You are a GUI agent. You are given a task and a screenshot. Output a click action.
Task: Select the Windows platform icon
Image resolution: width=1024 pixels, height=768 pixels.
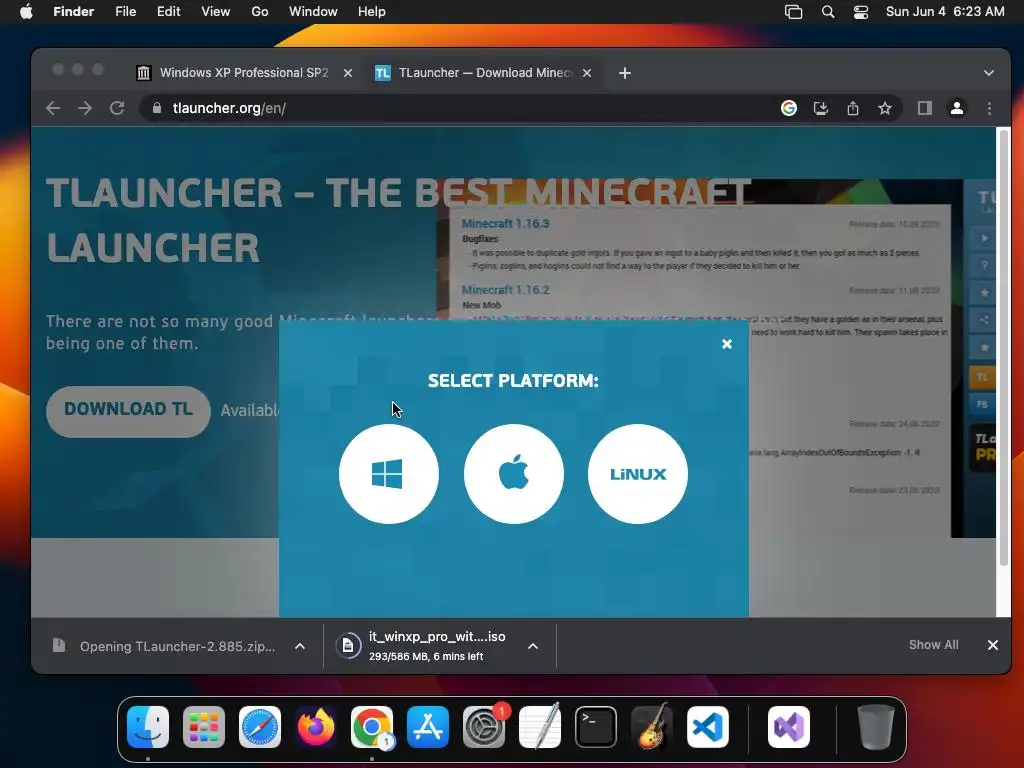coord(389,473)
